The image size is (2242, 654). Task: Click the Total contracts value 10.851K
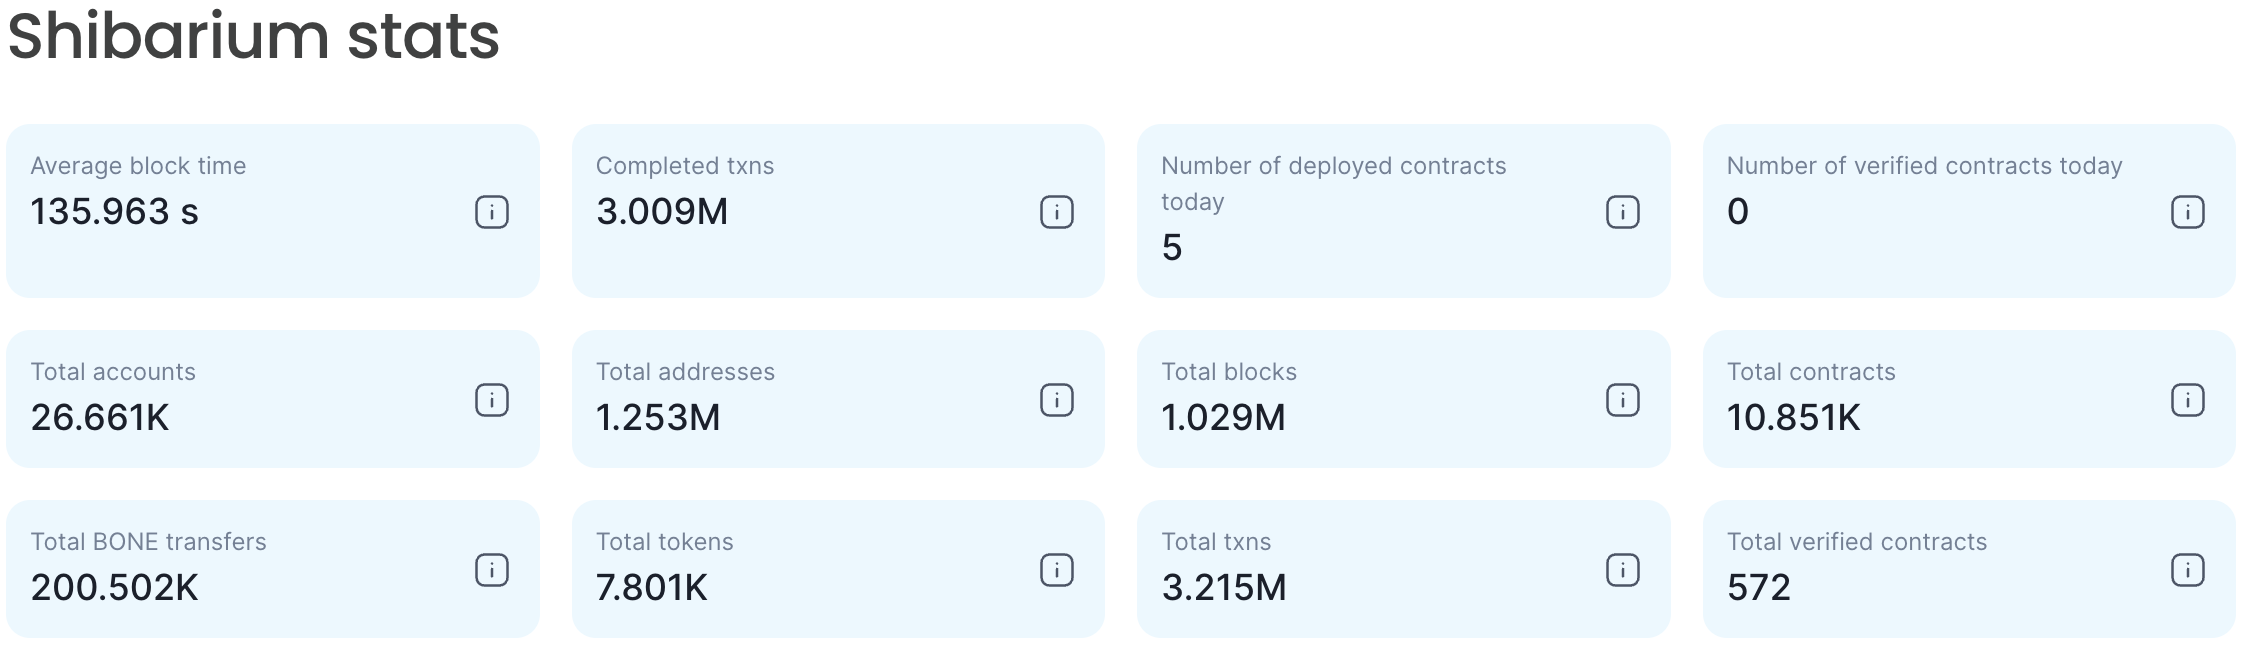coord(1793,418)
